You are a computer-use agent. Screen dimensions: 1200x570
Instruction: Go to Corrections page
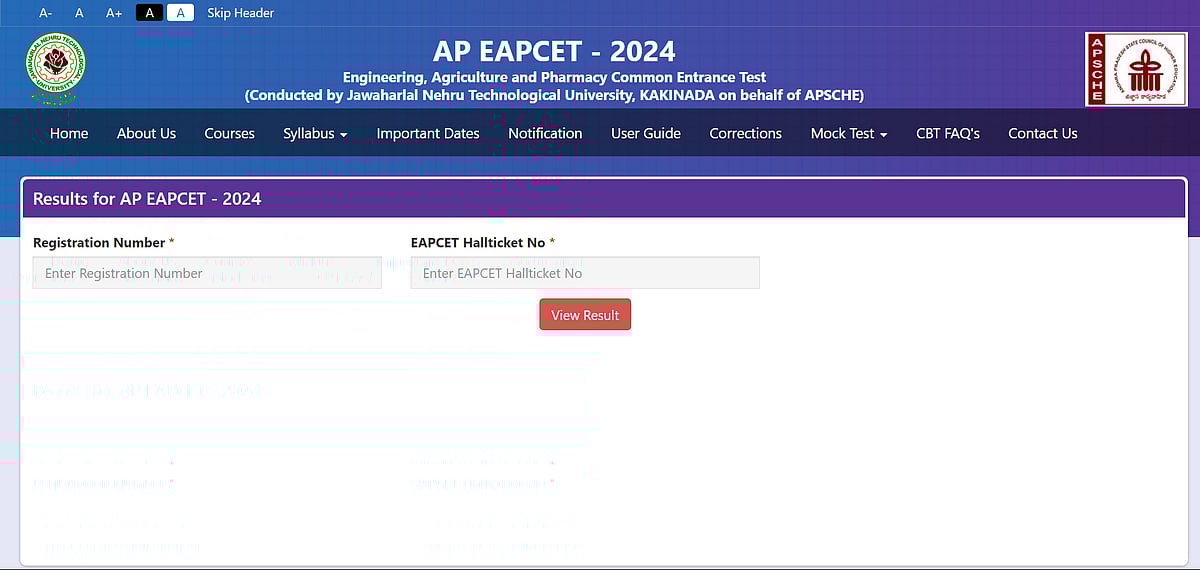point(746,133)
